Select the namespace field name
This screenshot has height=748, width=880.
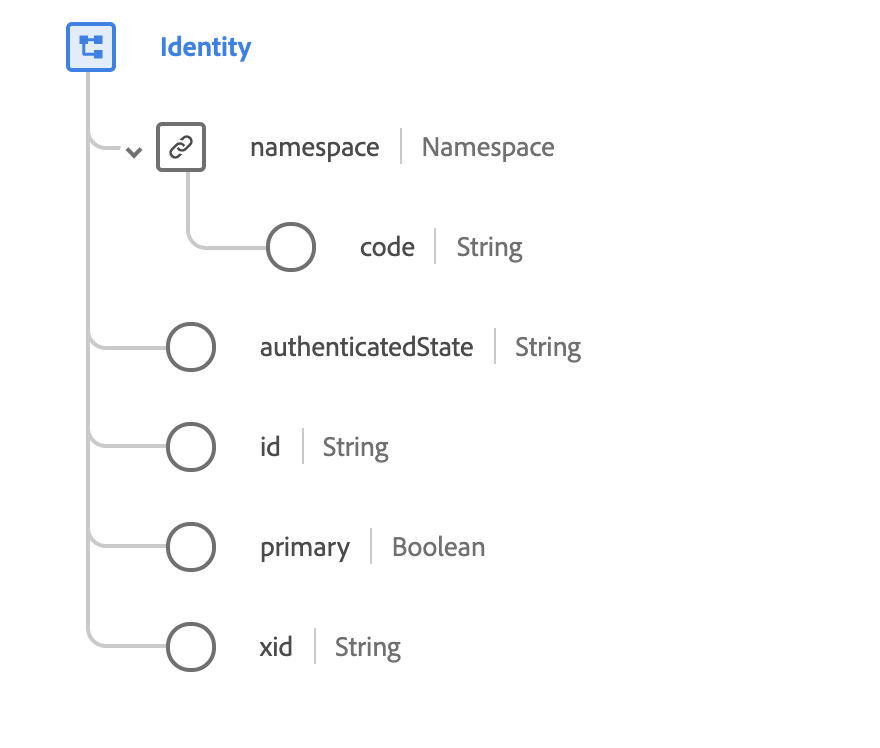[314, 148]
